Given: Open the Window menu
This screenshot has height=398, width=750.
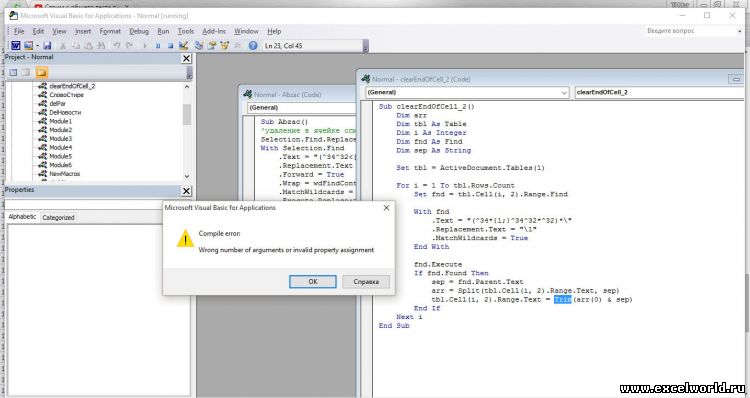Looking at the screenshot, I should click(246, 31).
